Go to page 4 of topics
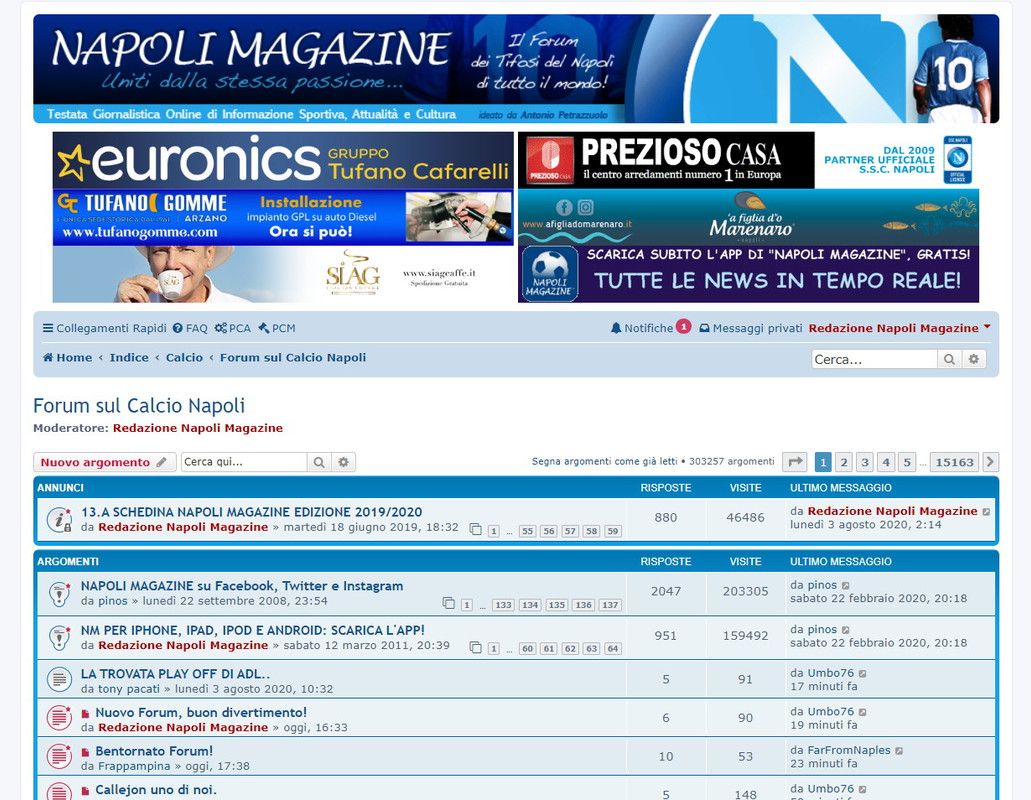This screenshot has width=1031, height=800. click(x=886, y=462)
